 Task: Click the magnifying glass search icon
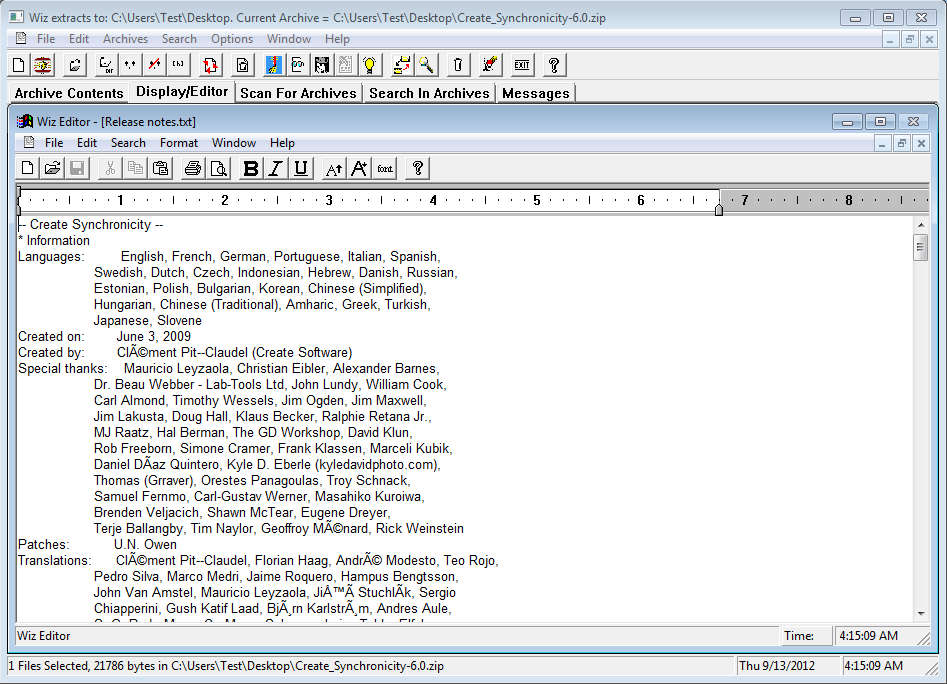point(426,65)
